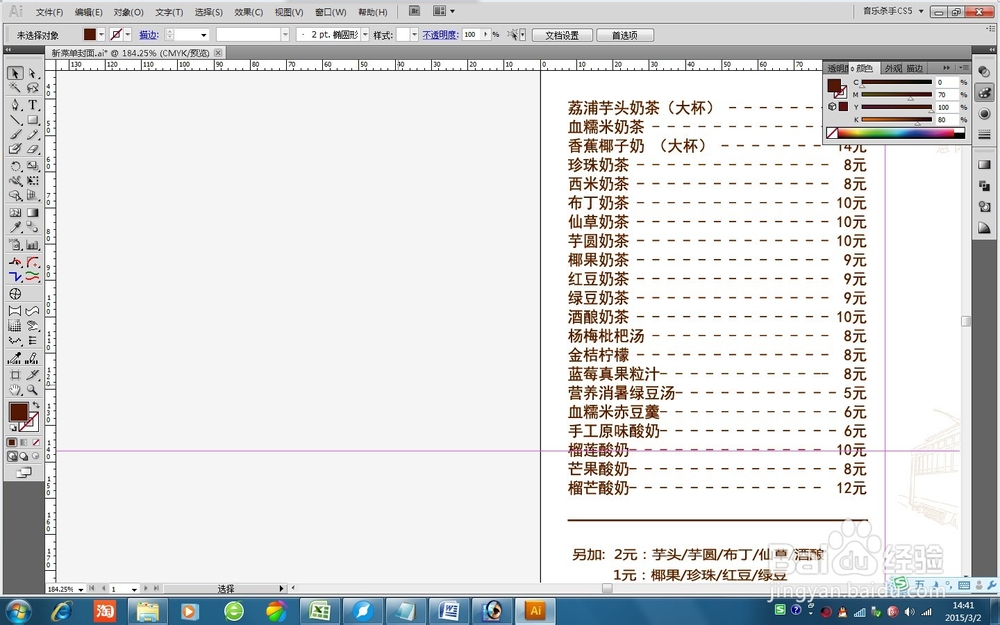Image resolution: width=1000 pixels, height=625 pixels.
Task: Set paint mode to Gradient in toolbox
Action: 24,442
